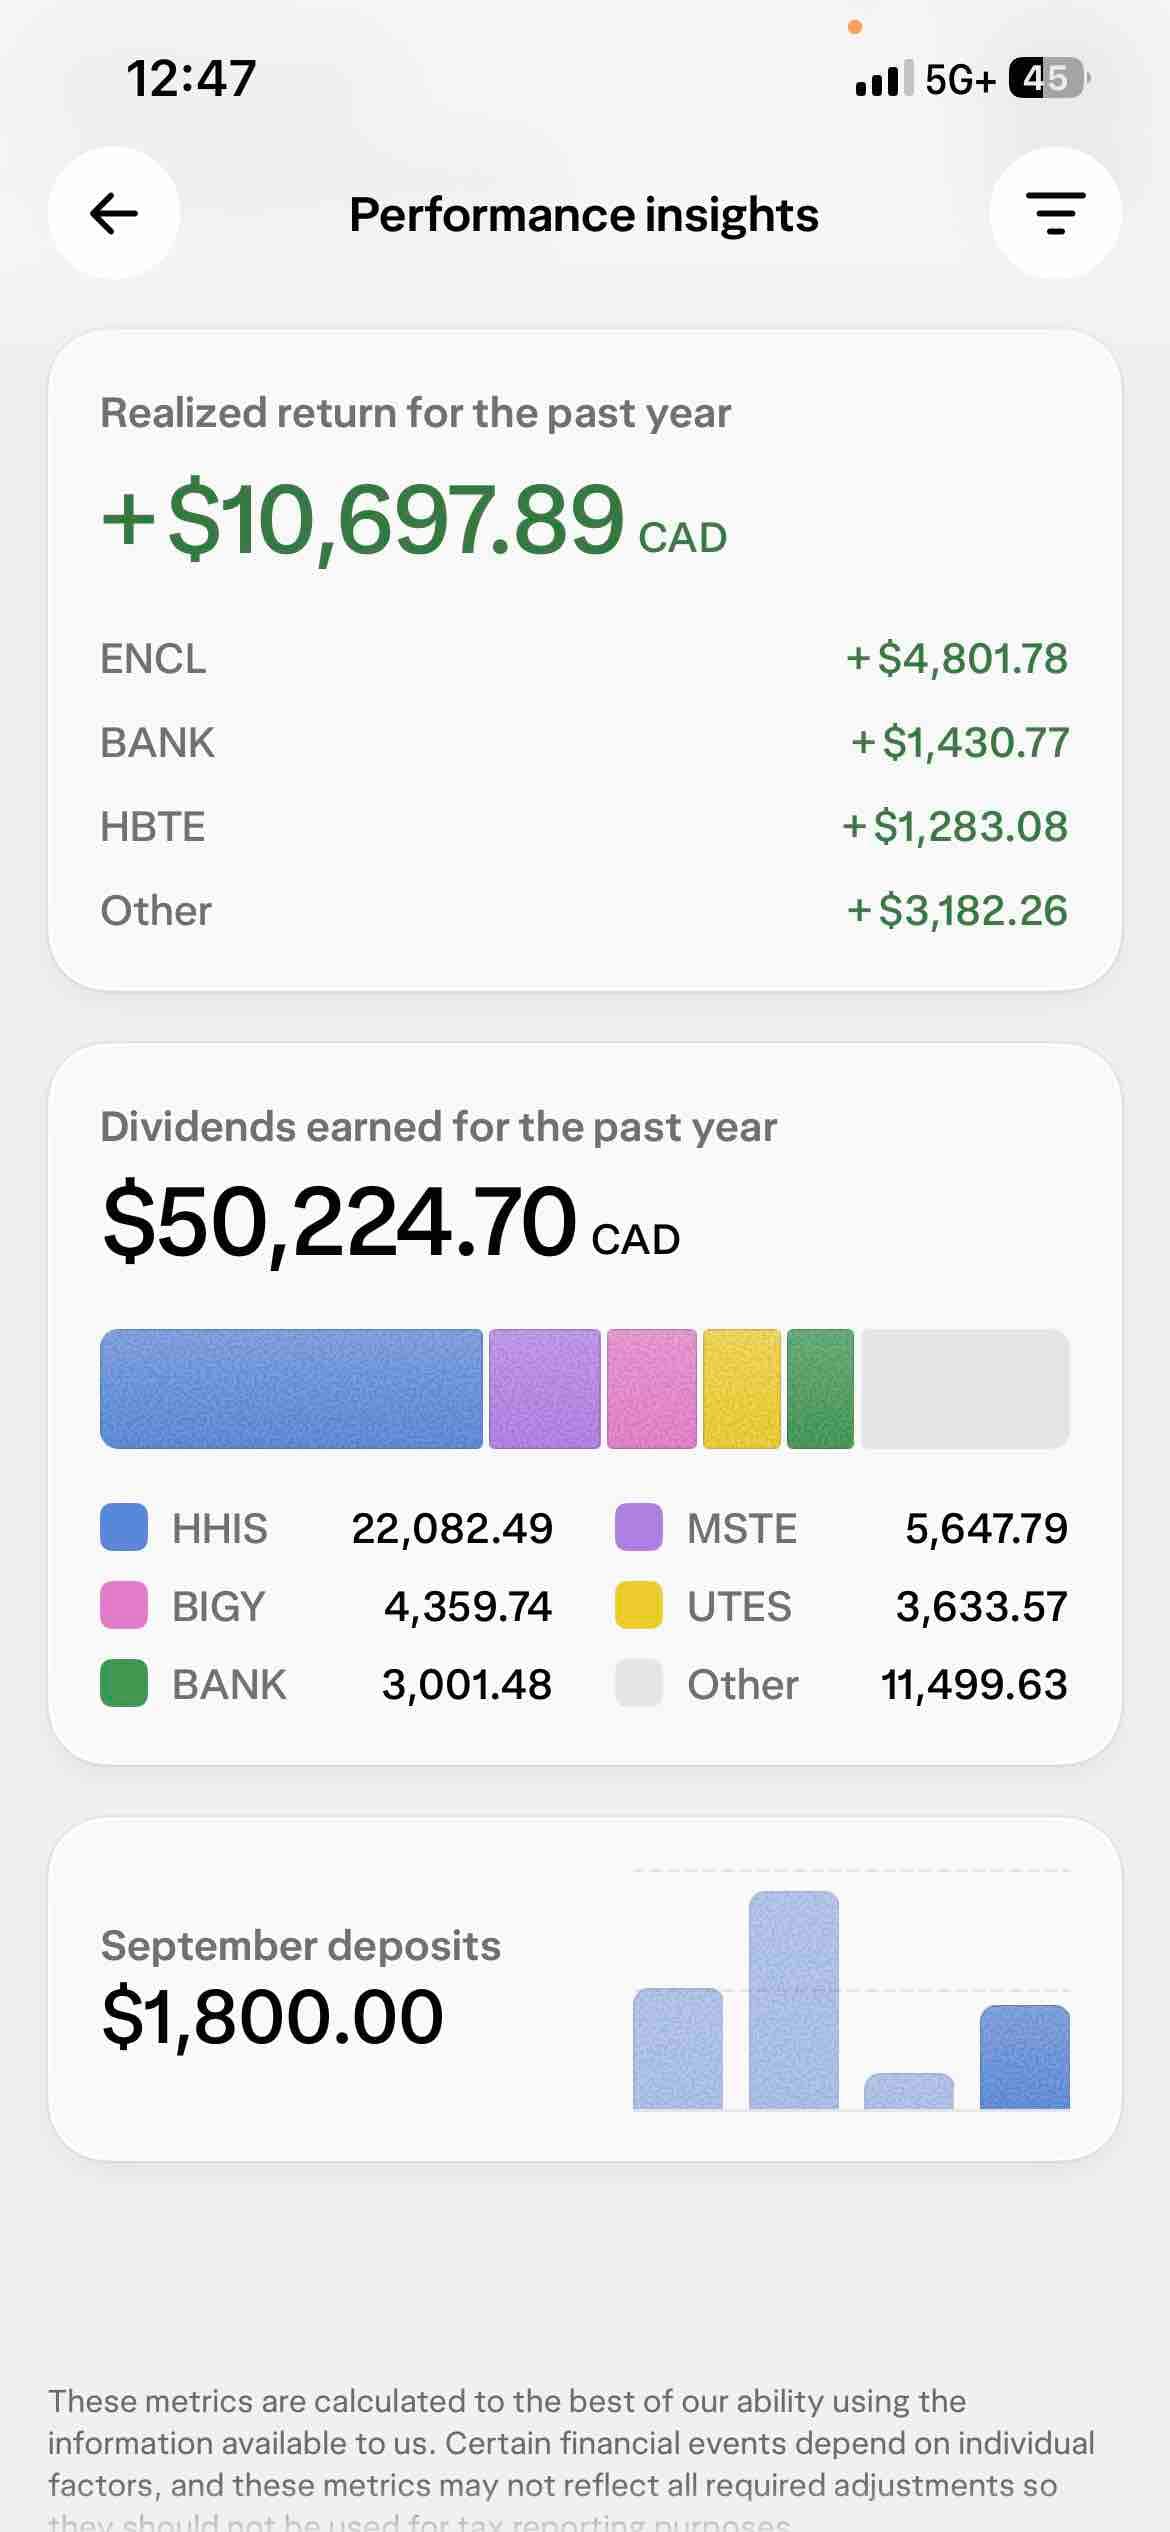Select the yellow UTES legend swatch
1170x2532 pixels.
(638, 1605)
